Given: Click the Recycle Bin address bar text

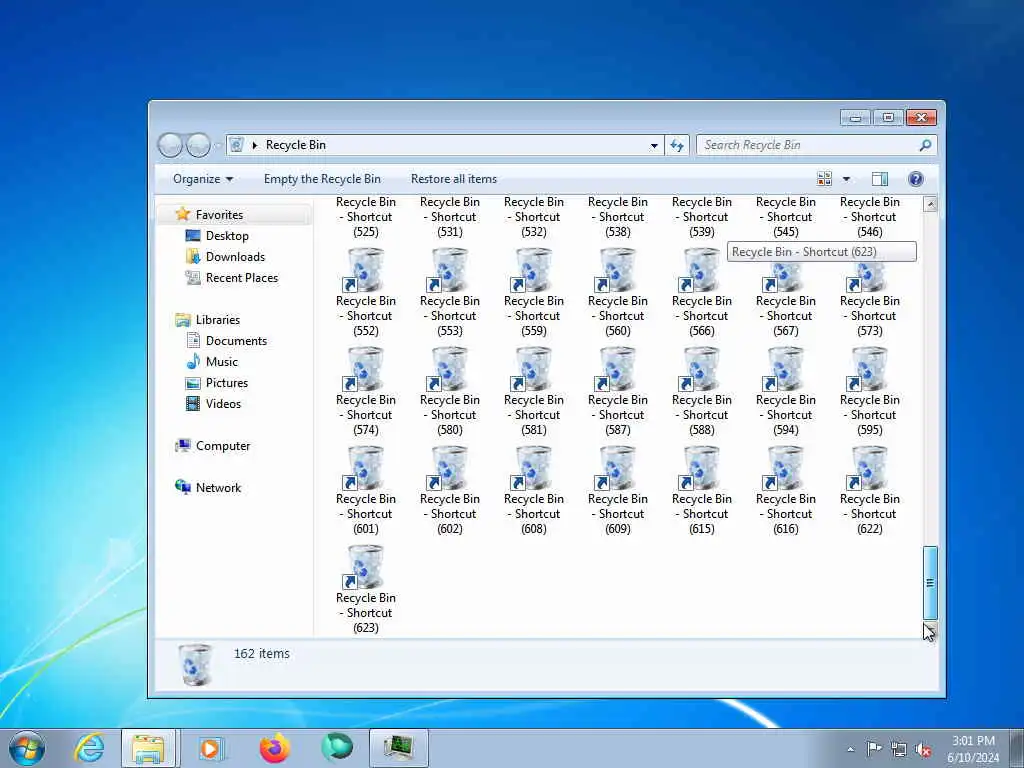Looking at the screenshot, I should 295,145.
